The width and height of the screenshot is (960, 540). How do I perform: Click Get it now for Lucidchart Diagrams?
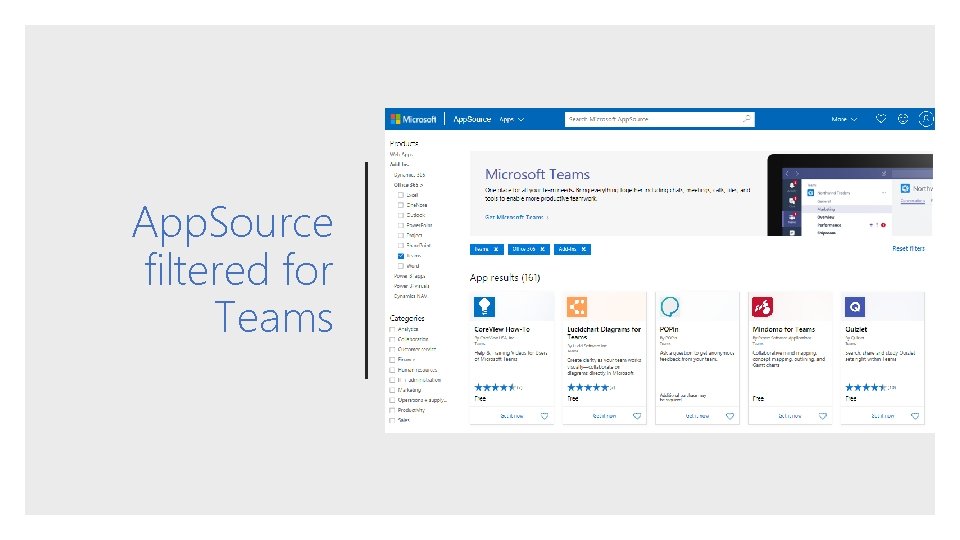pyautogui.click(x=604, y=416)
